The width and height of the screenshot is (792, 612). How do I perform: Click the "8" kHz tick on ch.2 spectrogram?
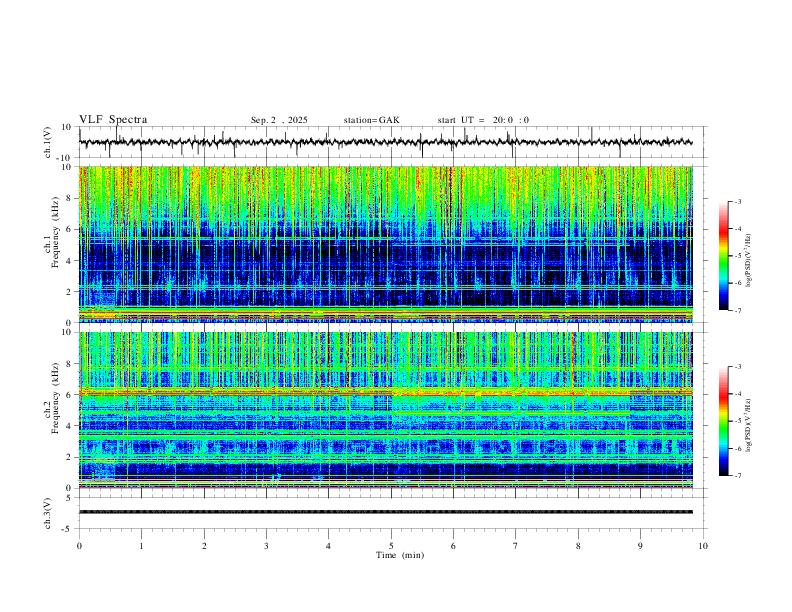point(70,364)
